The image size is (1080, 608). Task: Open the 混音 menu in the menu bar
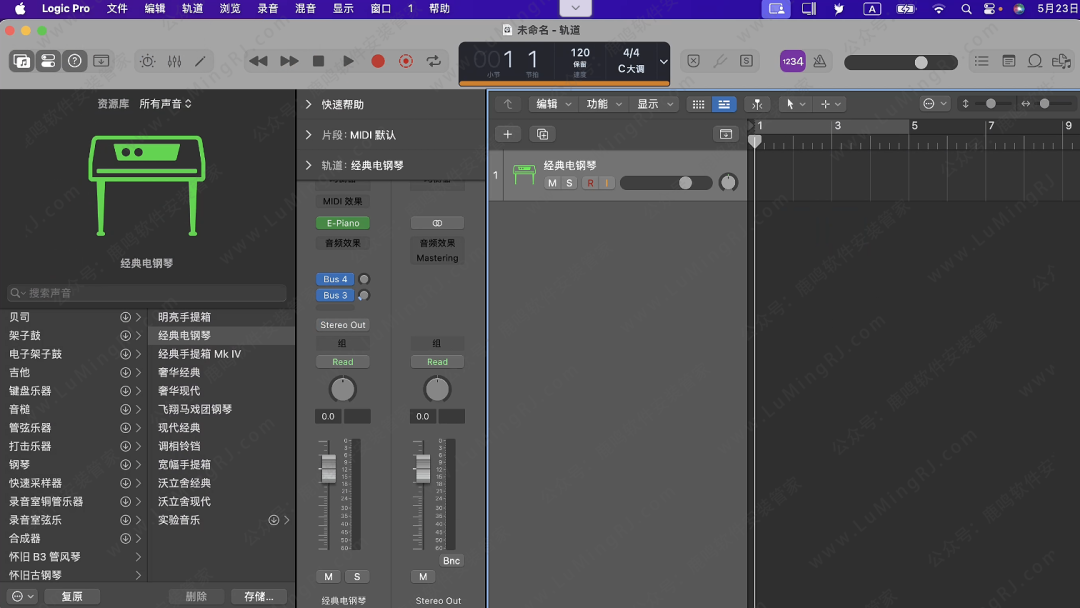(306, 8)
